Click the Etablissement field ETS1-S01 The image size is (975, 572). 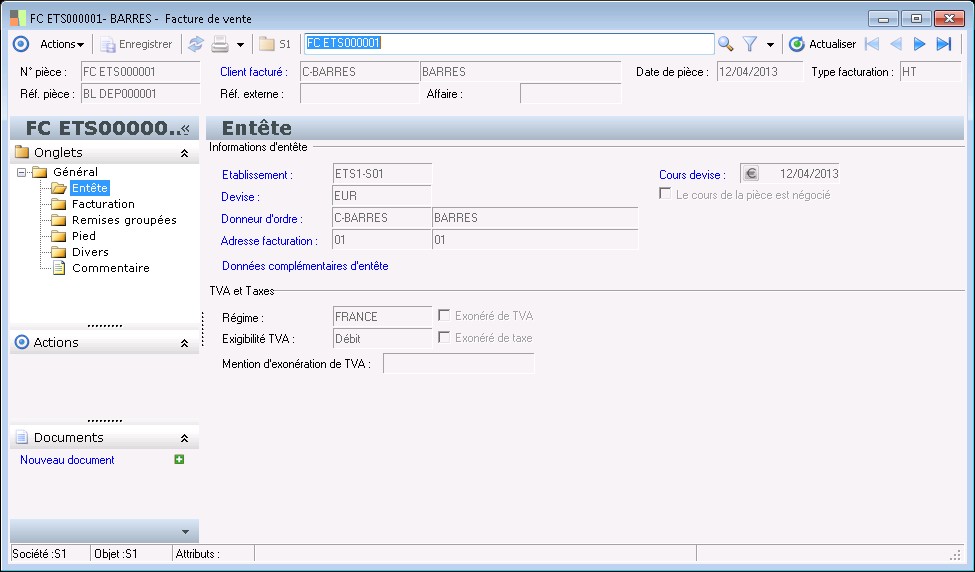pyautogui.click(x=382, y=173)
